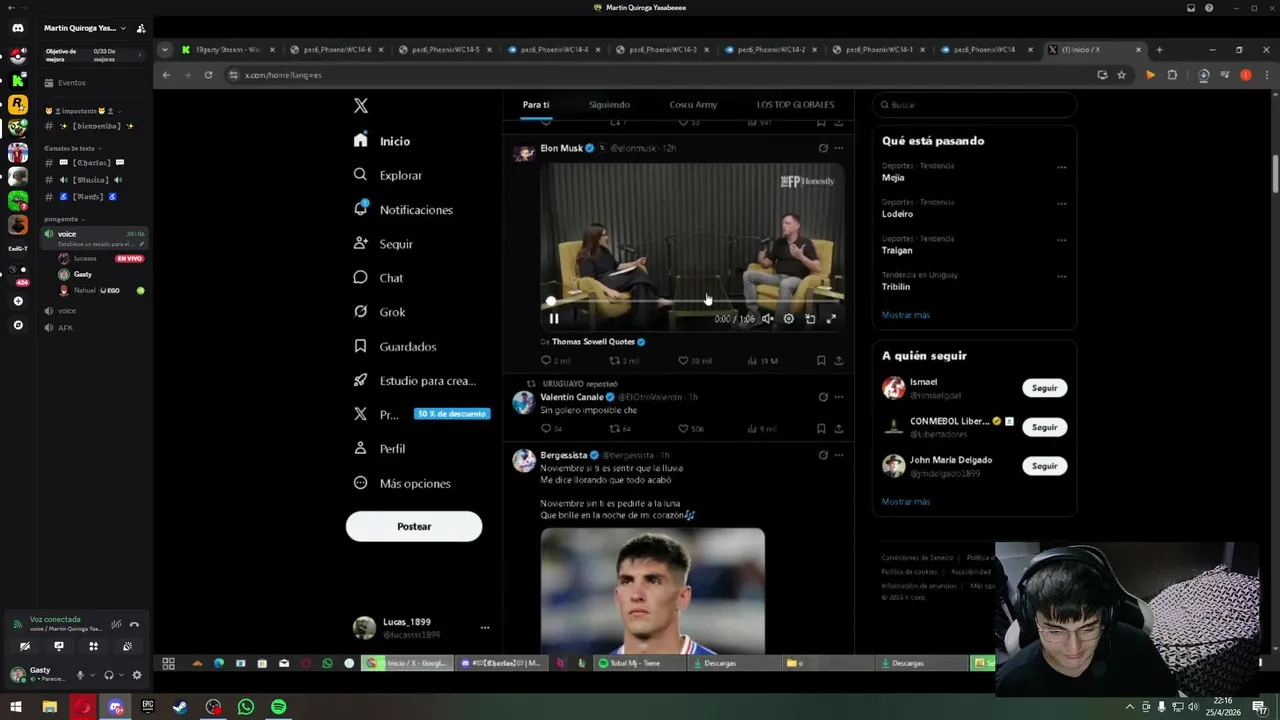
Task: Switch to Siguiendo tab
Action: [609, 105]
